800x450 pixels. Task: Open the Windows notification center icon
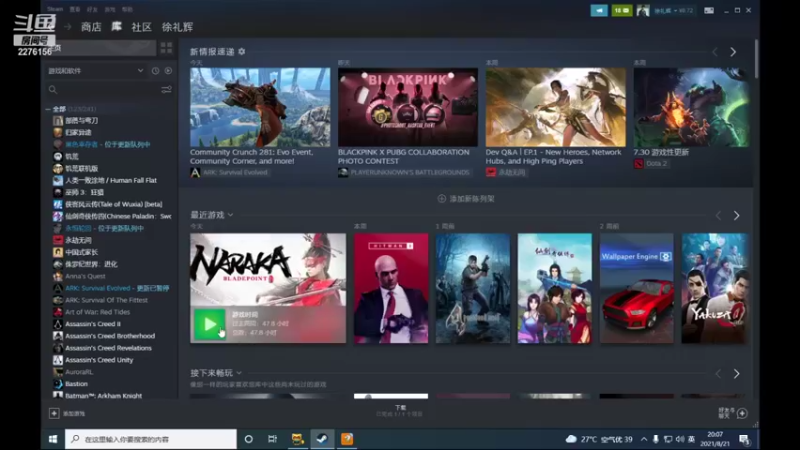click(744, 439)
